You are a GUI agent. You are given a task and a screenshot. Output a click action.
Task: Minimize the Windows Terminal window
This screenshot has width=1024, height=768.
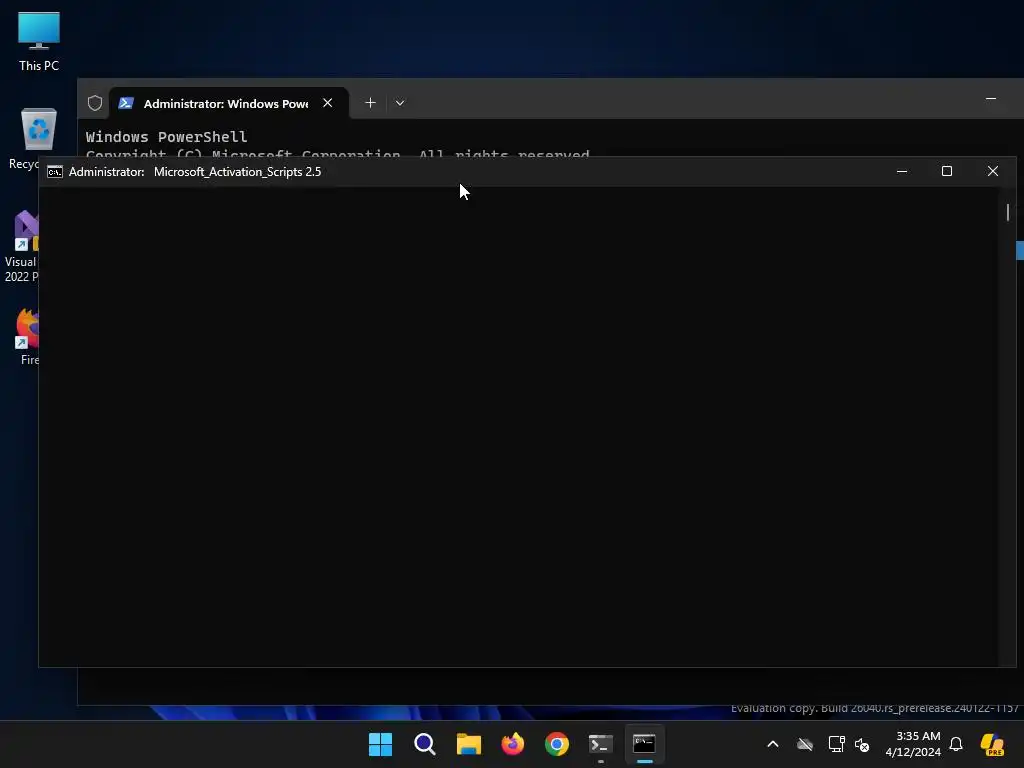991,99
